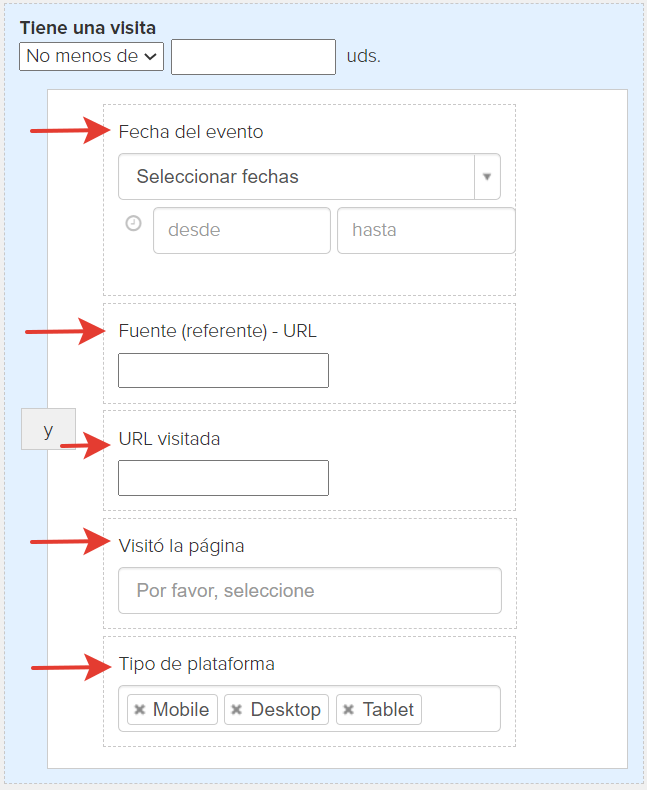Remove the Tablet platform tag
647x790 pixels.
[x=348, y=709]
